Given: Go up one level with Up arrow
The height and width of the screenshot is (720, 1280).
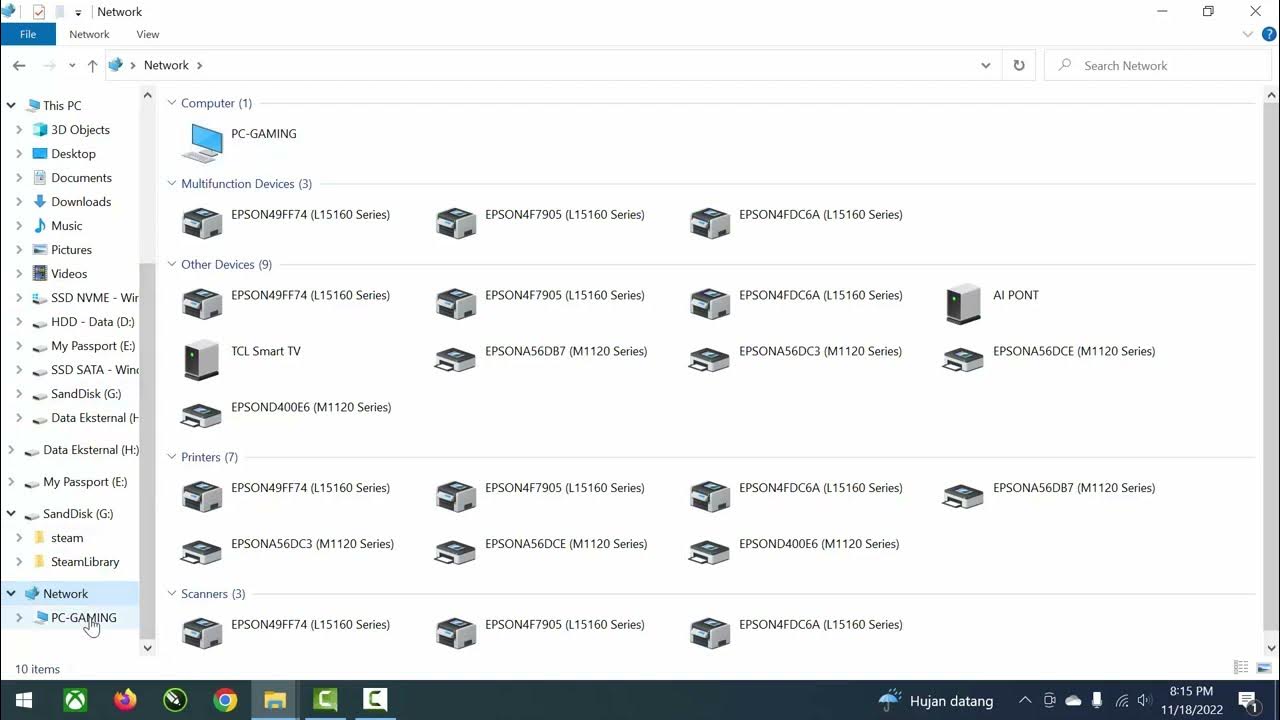Looking at the screenshot, I should tap(92, 65).
